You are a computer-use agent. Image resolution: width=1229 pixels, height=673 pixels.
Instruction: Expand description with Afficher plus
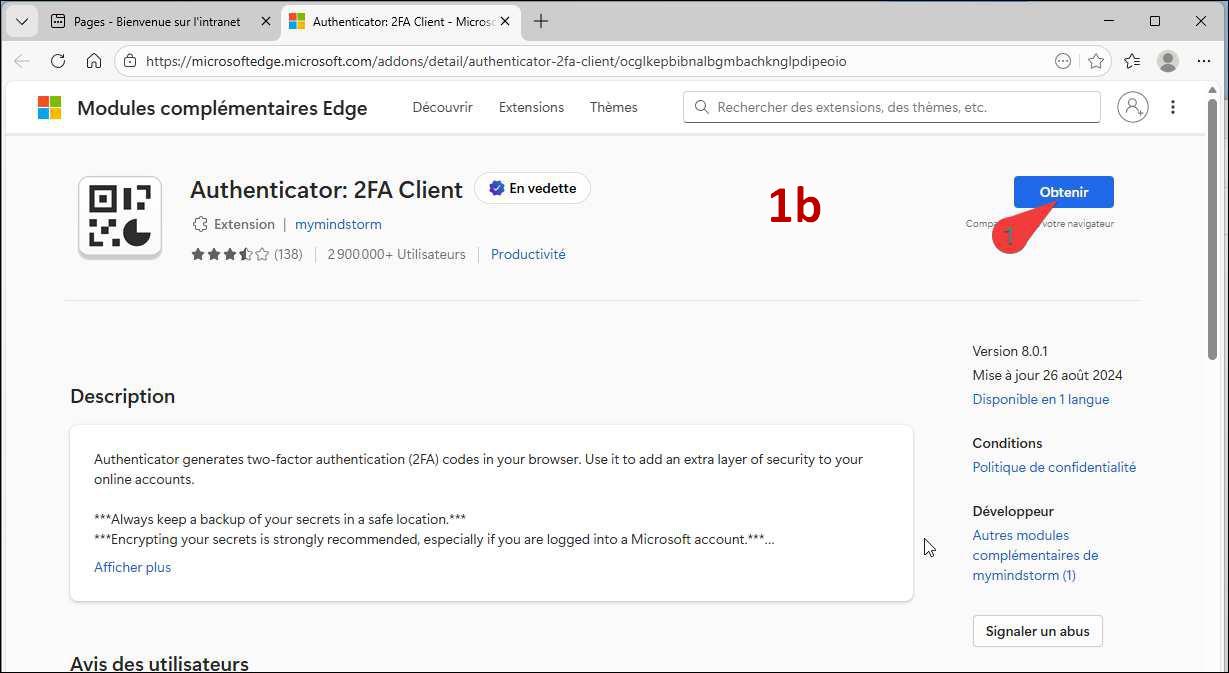132,567
